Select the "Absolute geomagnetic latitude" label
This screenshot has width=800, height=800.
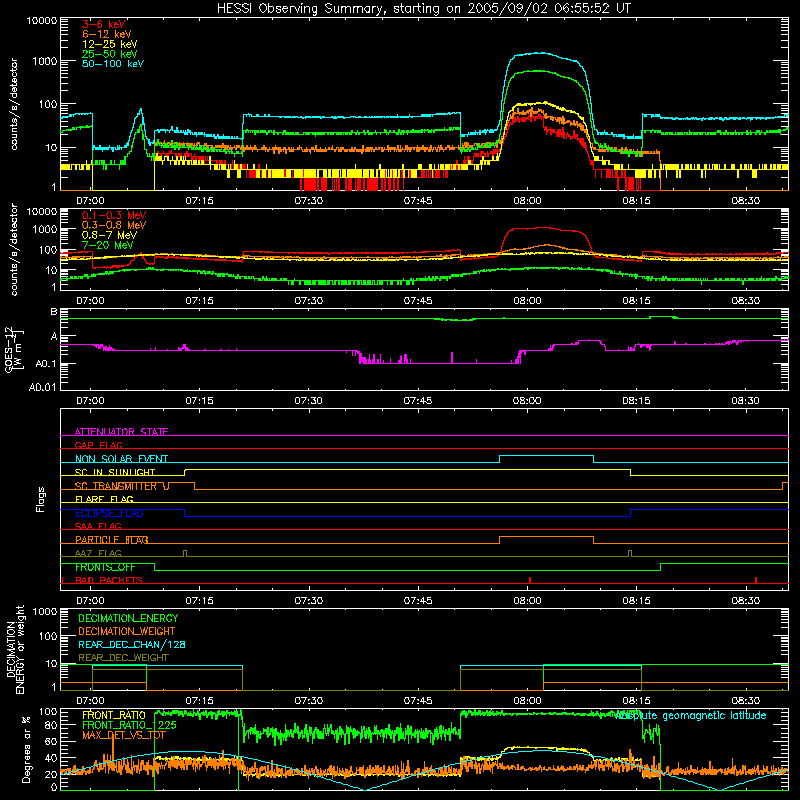(691, 716)
